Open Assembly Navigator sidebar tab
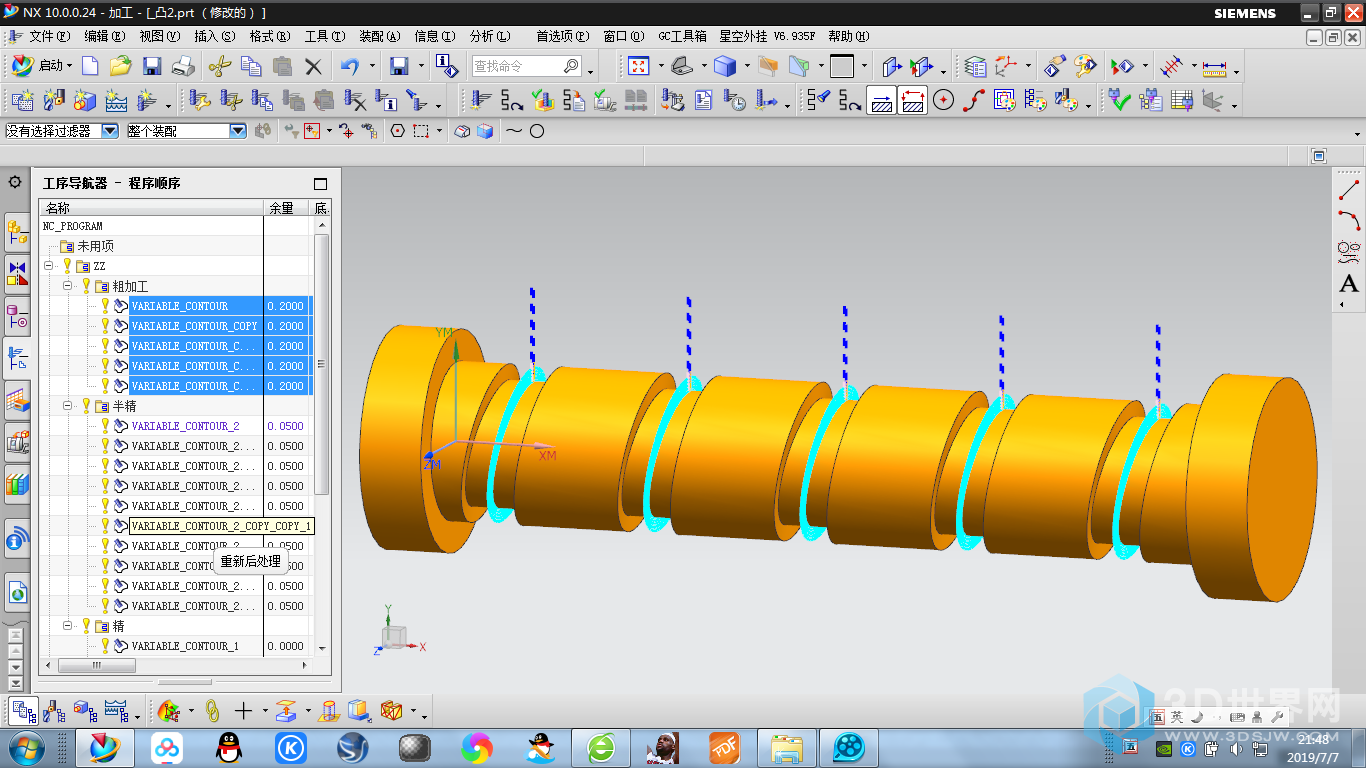 [17, 233]
